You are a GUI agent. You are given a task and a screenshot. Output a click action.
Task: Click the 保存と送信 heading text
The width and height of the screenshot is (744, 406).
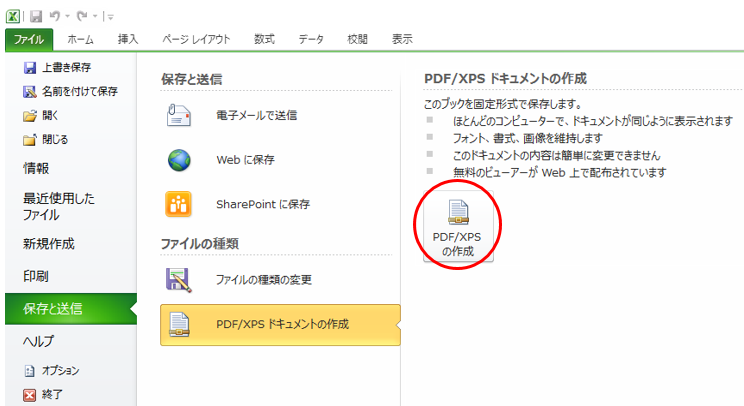(192, 79)
